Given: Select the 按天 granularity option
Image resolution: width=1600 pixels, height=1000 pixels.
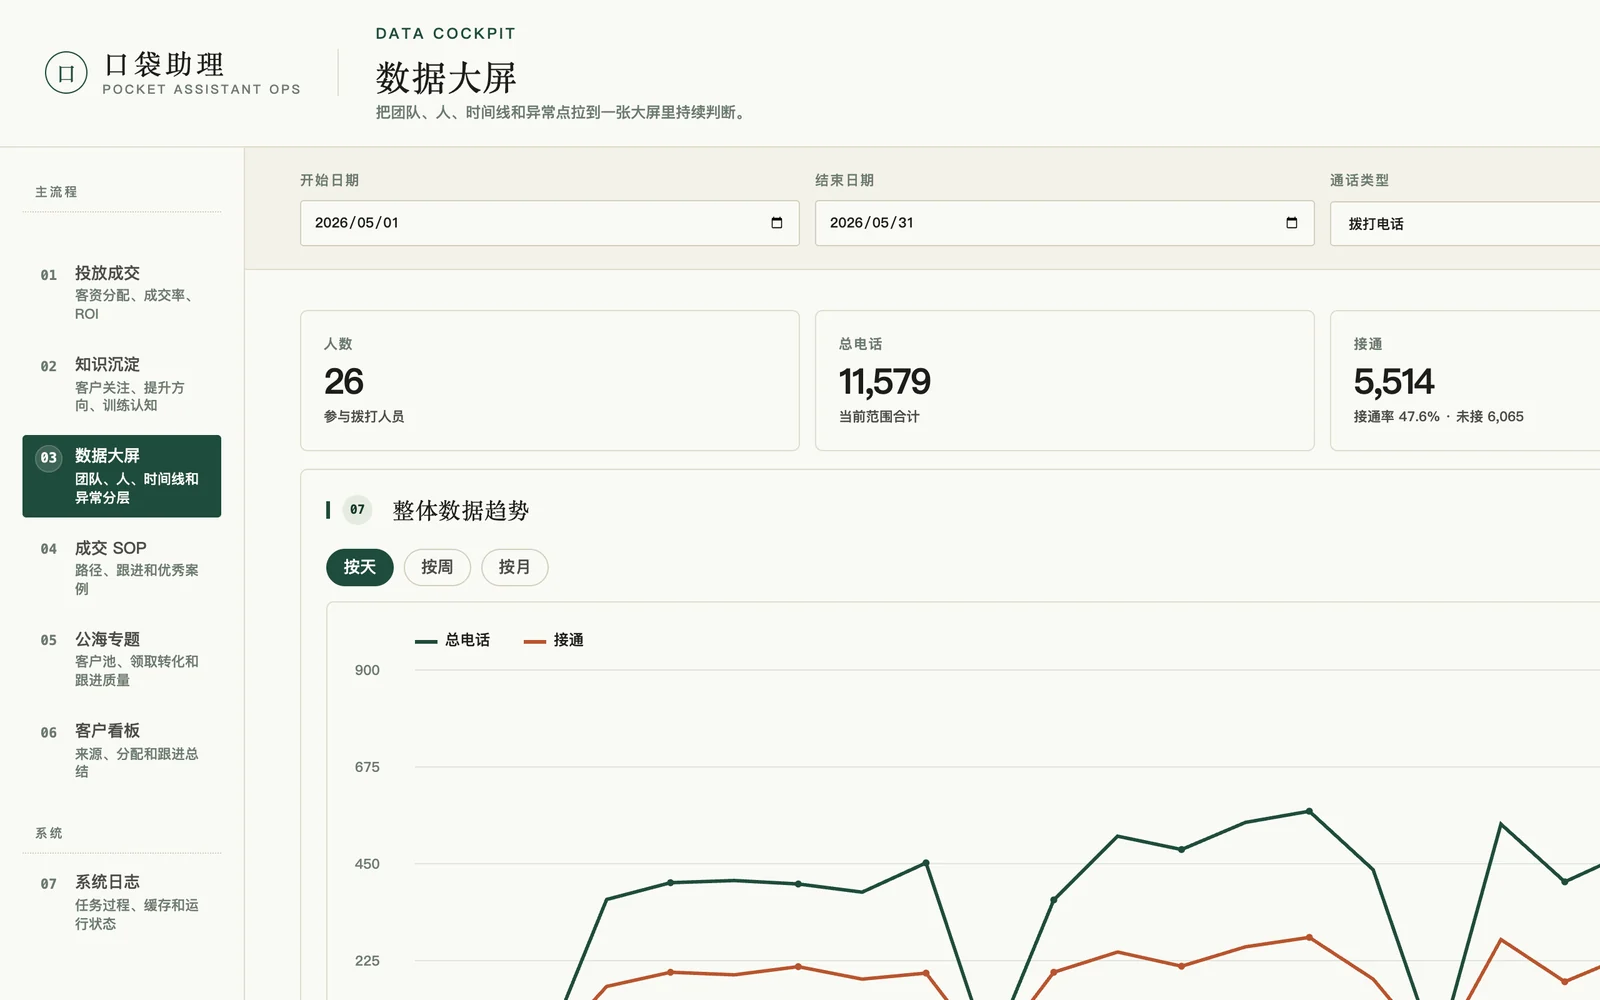Looking at the screenshot, I should click(360, 567).
